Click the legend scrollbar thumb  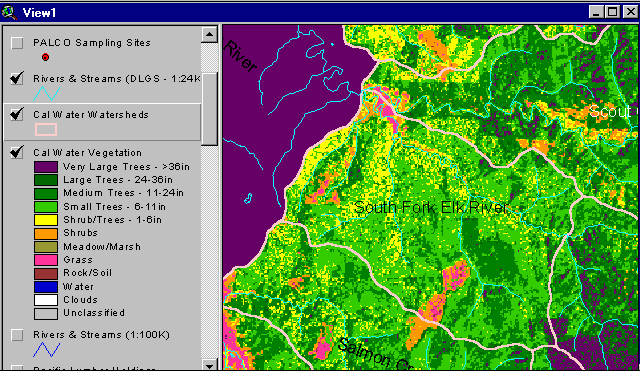(210, 109)
